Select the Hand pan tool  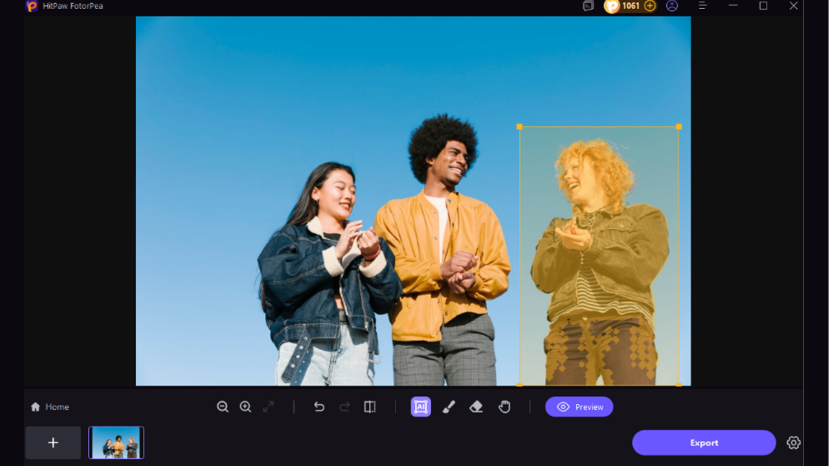[x=504, y=407]
